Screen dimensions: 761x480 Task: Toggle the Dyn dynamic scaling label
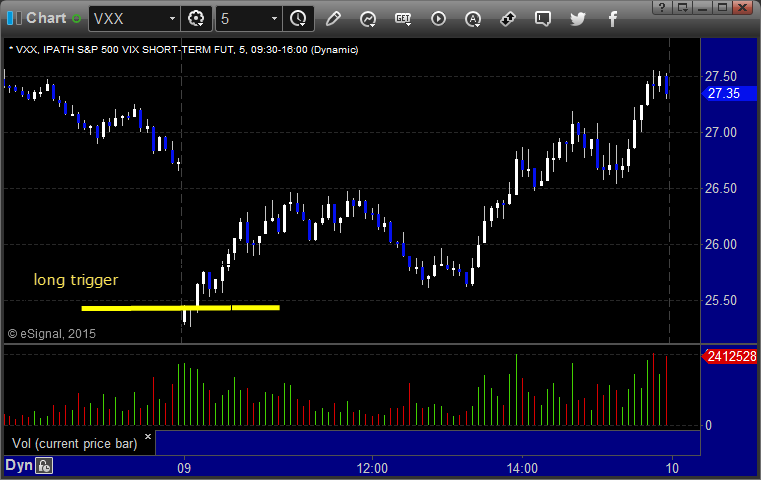[19, 465]
